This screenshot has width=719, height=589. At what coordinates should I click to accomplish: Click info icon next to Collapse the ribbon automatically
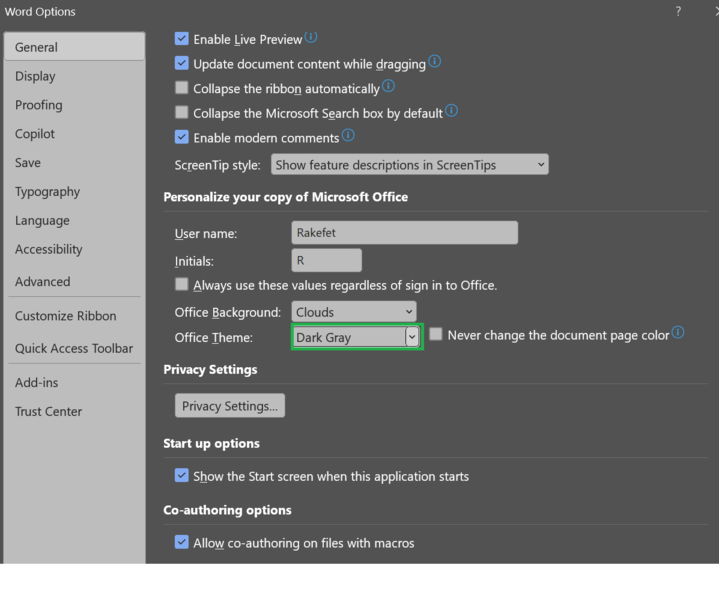click(388, 87)
